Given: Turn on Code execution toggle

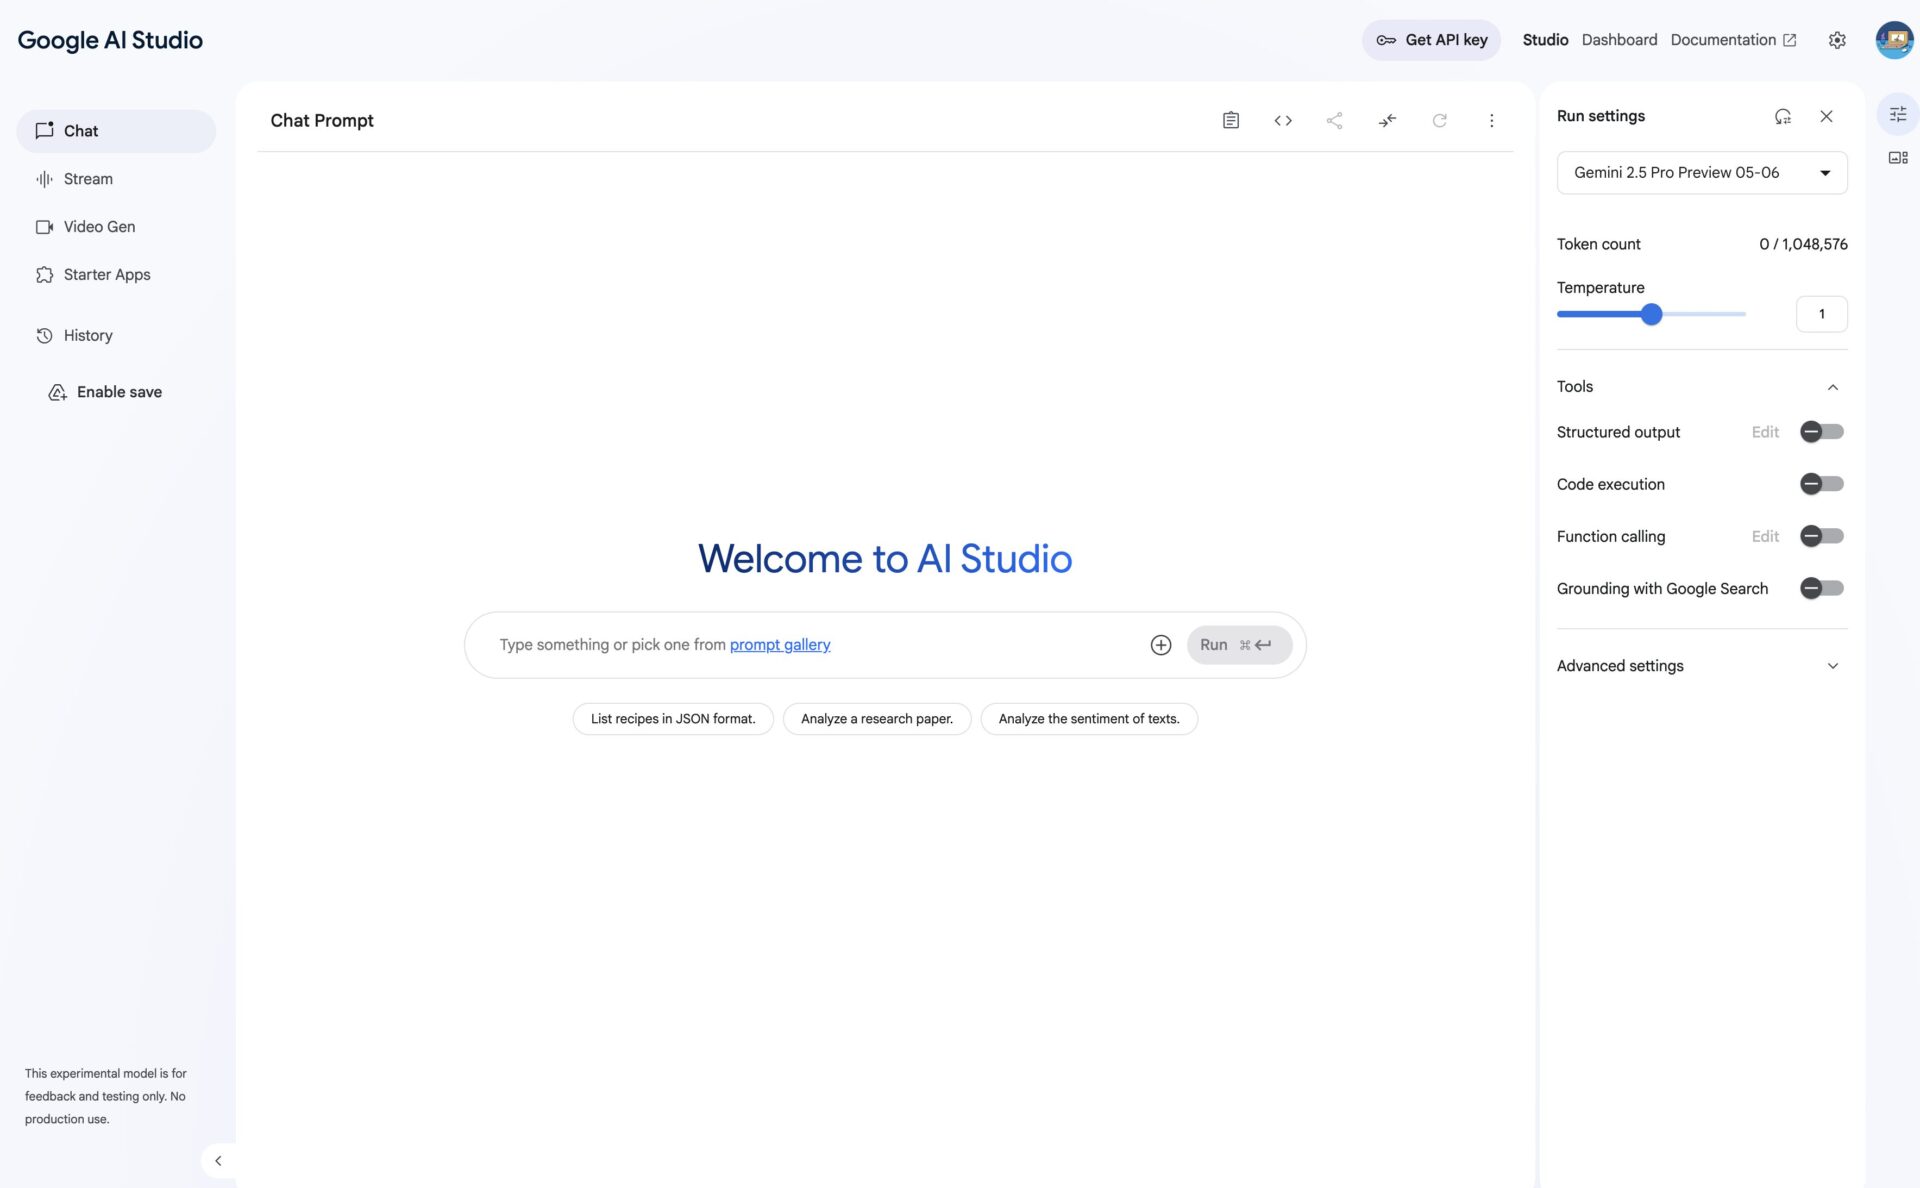Looking at the screenshot, I should (1821, 484).
